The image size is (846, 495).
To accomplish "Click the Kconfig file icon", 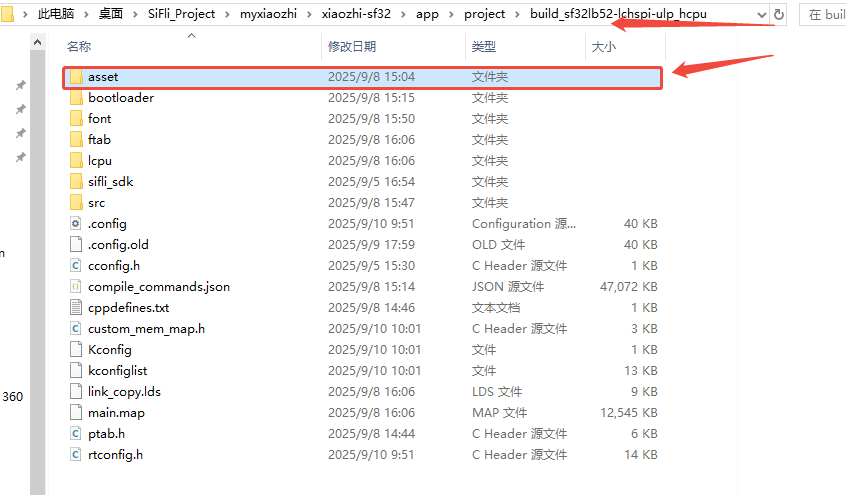I will click(x=76, y=350).
